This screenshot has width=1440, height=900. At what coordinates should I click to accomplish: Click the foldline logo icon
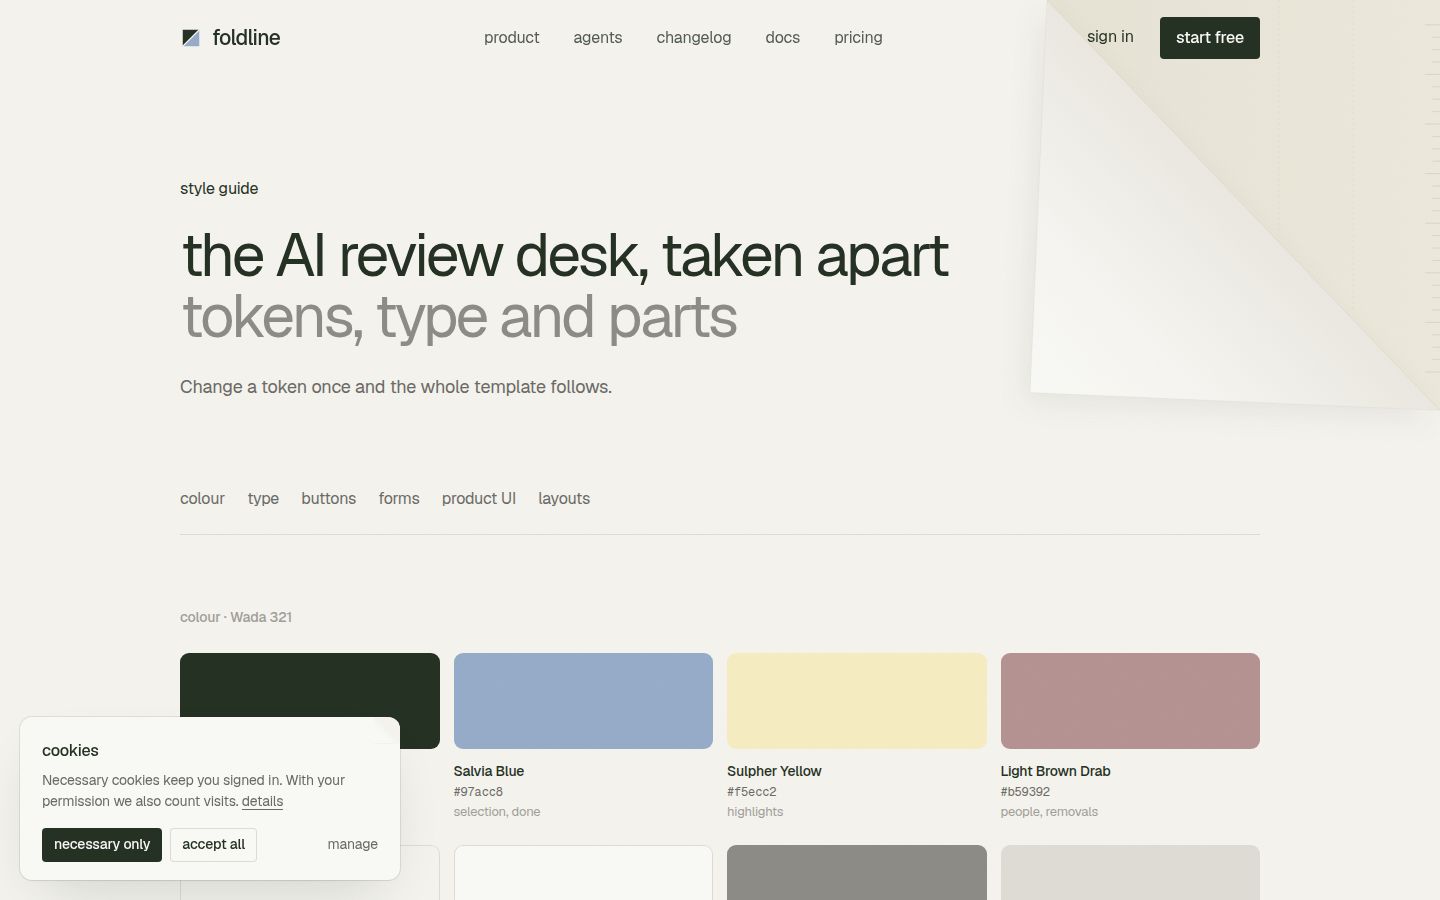(x=190, y=38)
